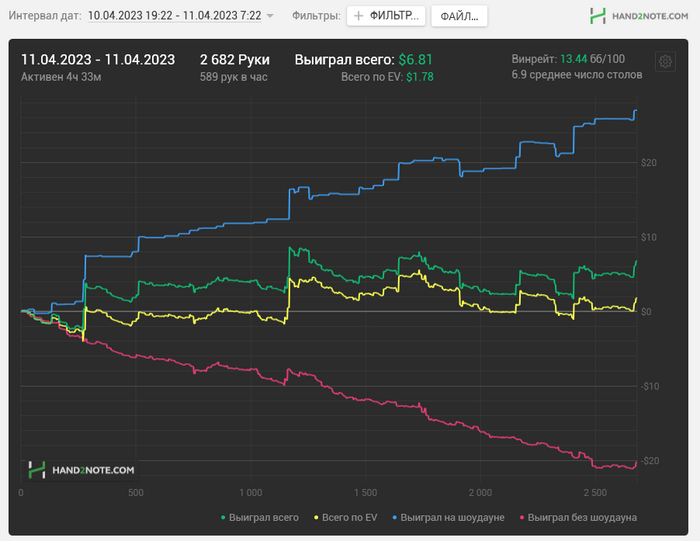Click the 1 000 hands axis label
This screenshot has width=700, height=541.
pos(250,493)
